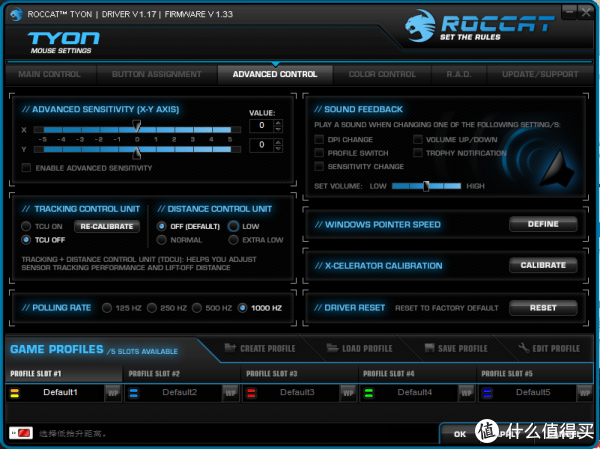Open the Update/Support tab
The height and width of the screenshot is (449, 600).
pyautogui.click(x=540, y=74)
